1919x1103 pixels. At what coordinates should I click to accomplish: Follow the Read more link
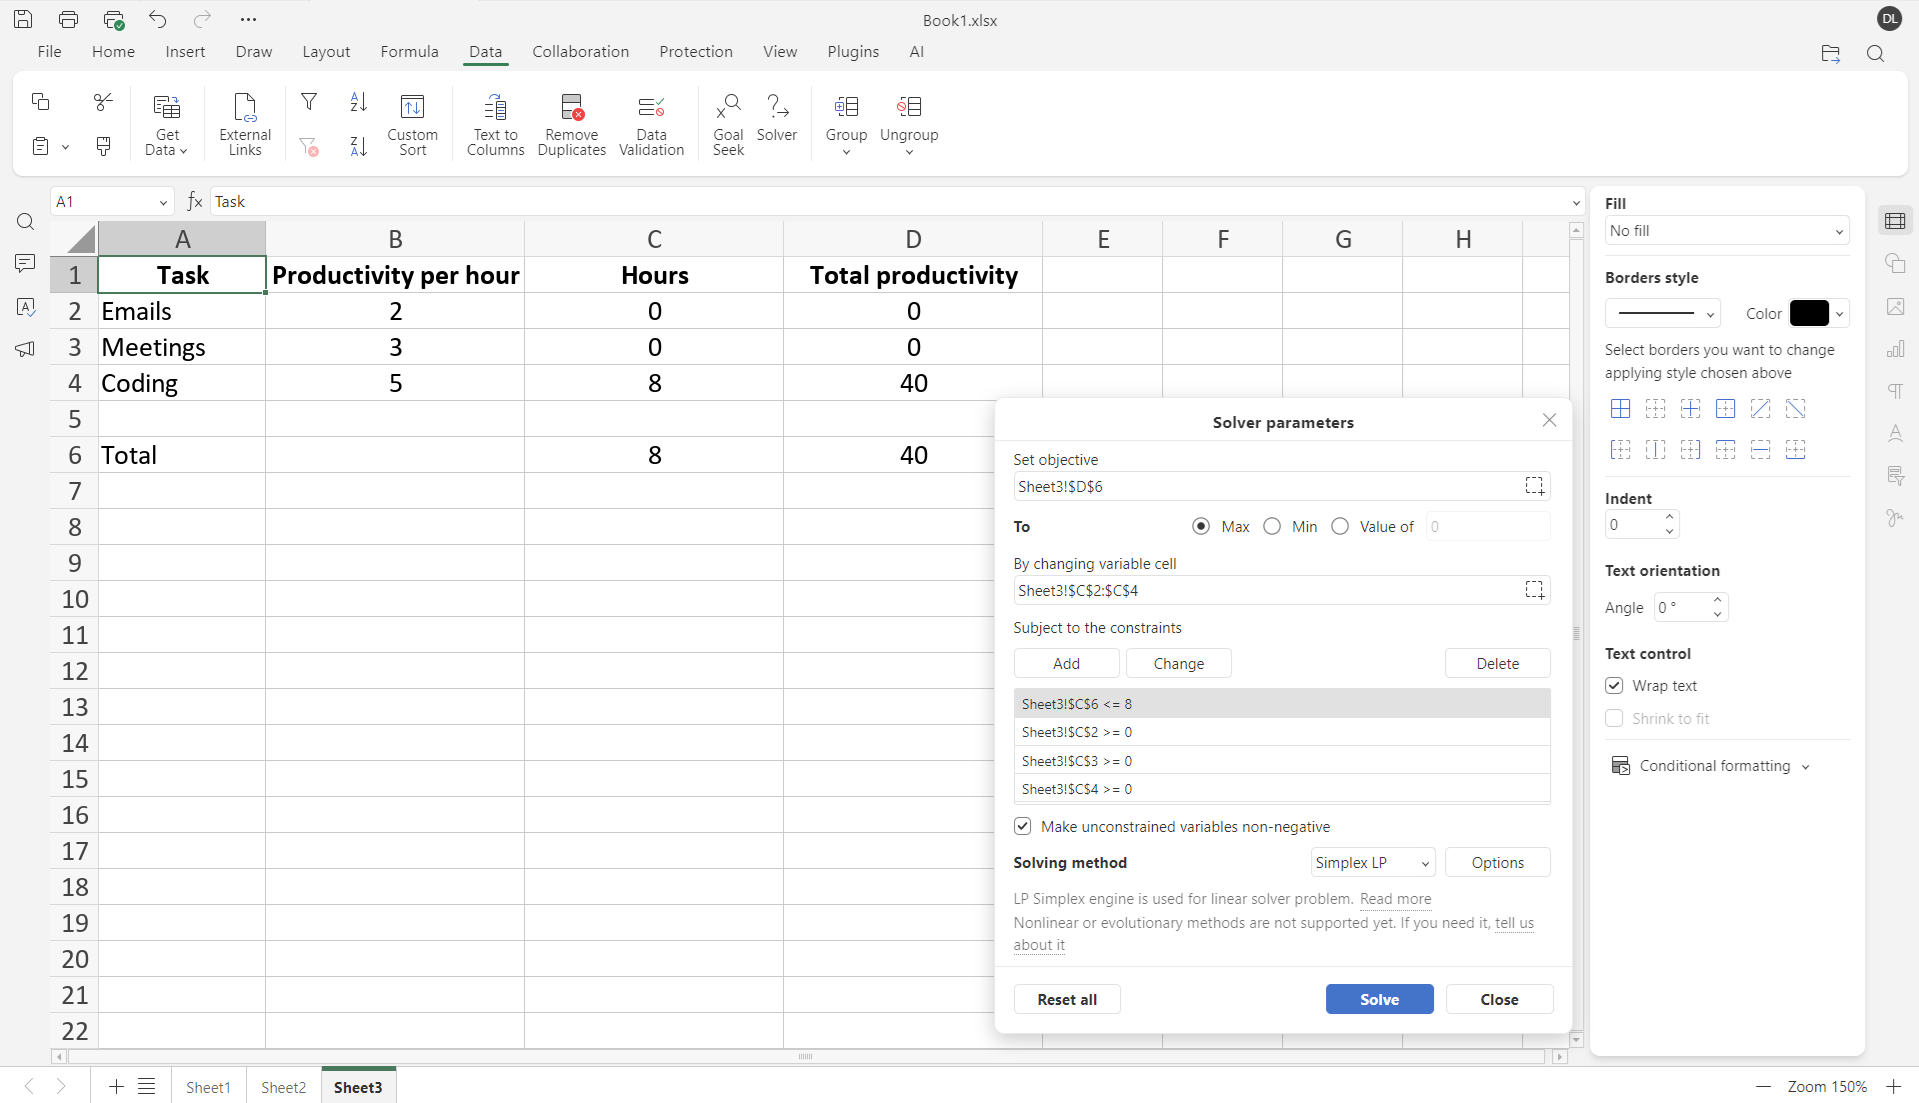pos(1395,899)
